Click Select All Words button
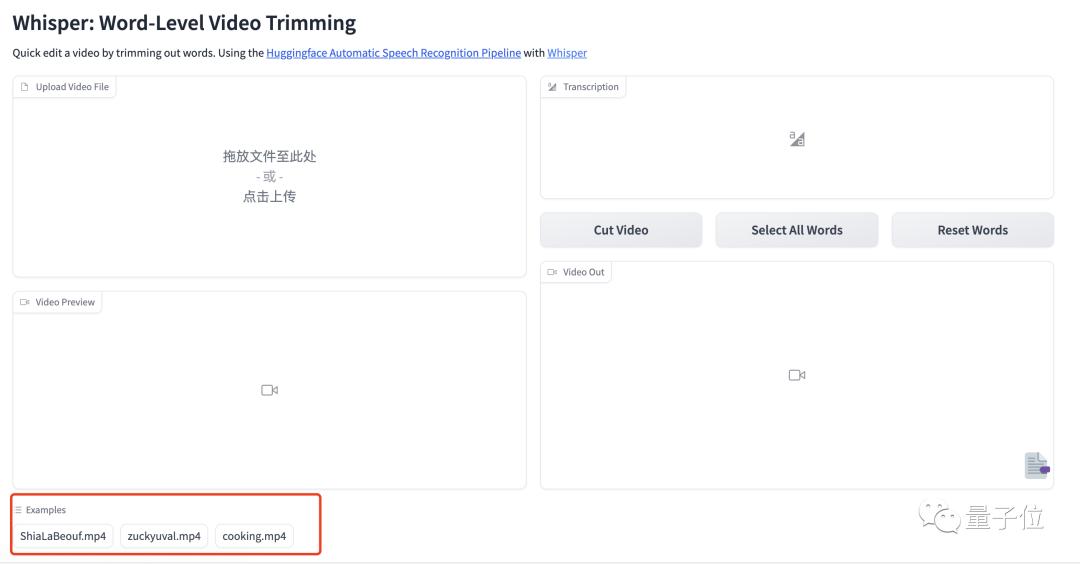Image resolution: width=1080 pixels, height=565 pixels. point(796,230)
